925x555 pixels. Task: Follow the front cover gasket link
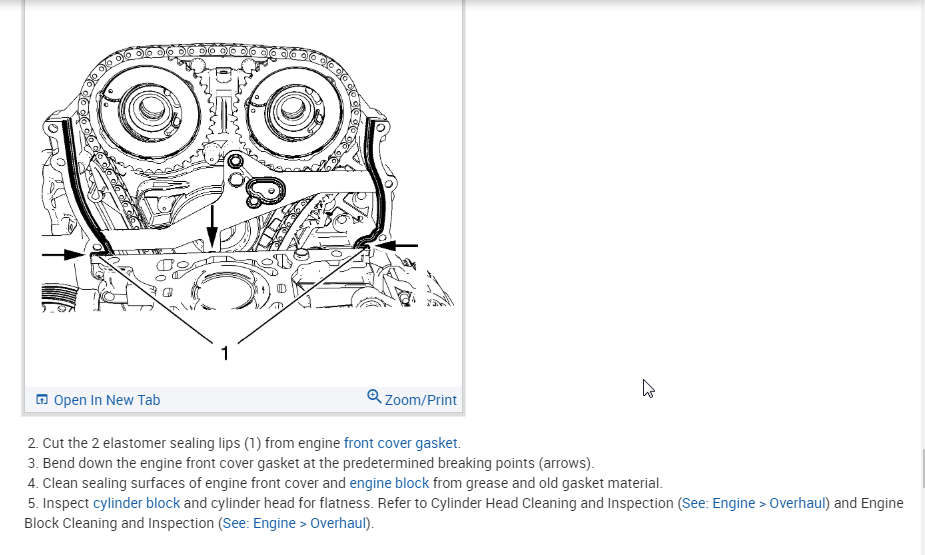[x=401, y=443]
